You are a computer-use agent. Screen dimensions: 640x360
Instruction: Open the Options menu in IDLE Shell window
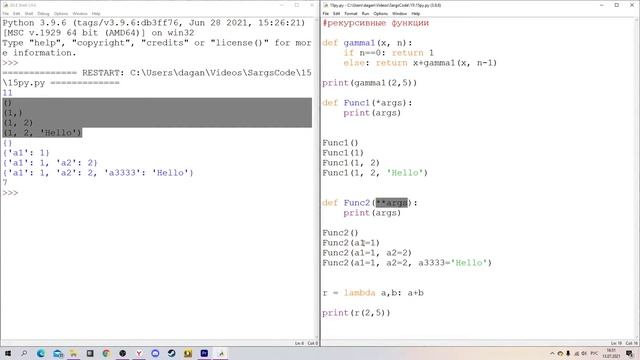coord(60,13)
